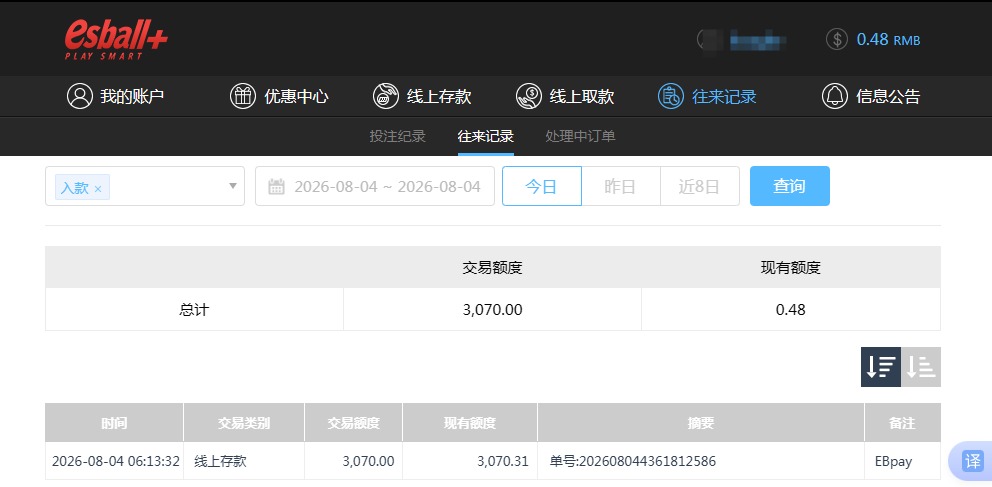992x487 pixels.
Task: Switch to 处理中订单 tab
Action: point(580,136)
